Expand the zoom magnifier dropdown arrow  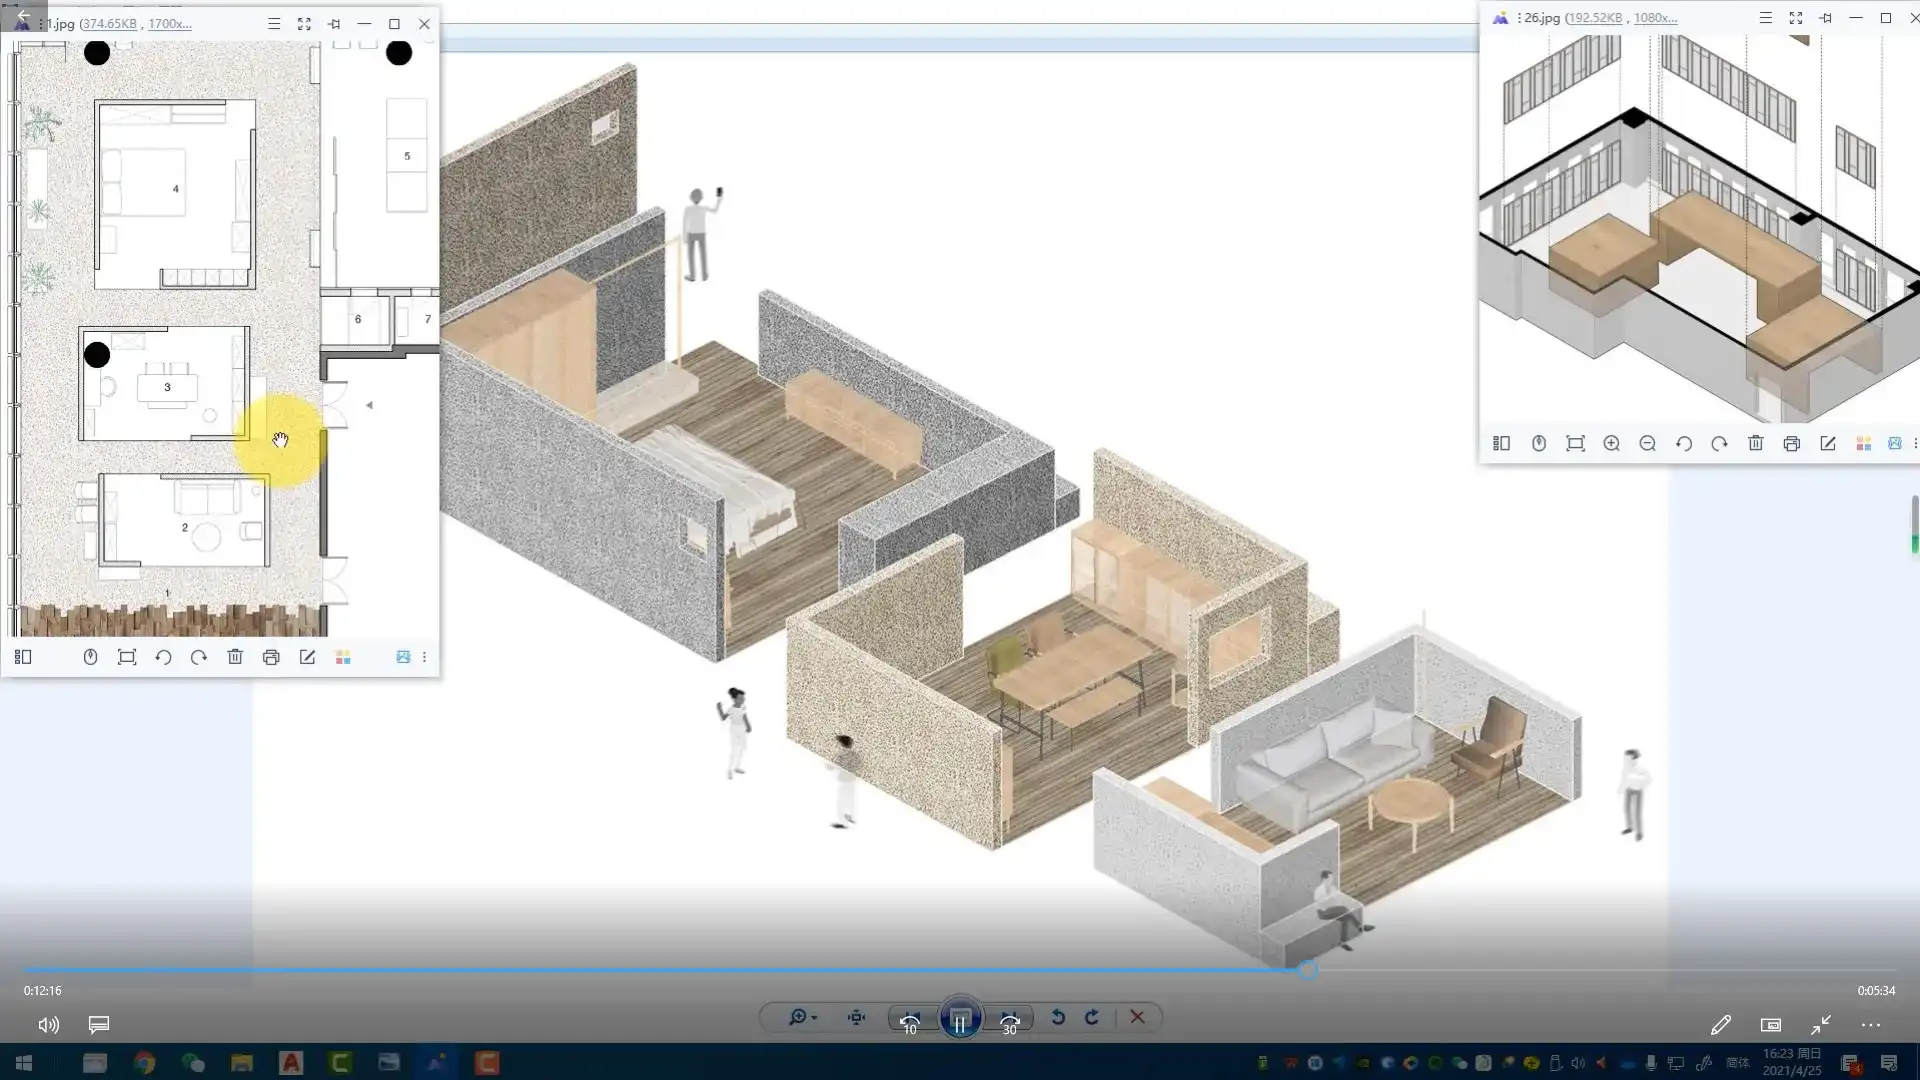(814, 1018)
